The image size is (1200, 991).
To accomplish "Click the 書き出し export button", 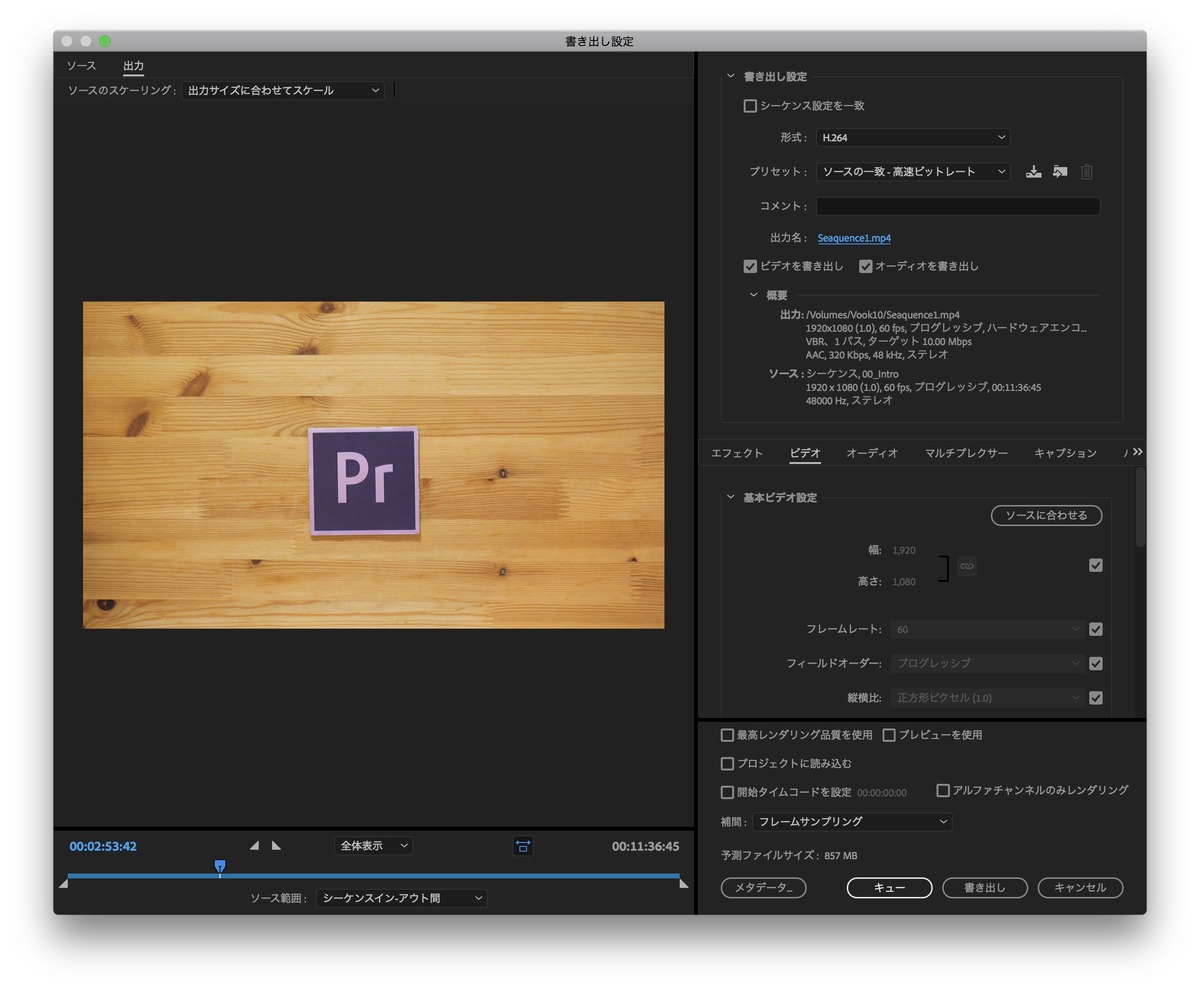I will point(985,888).
